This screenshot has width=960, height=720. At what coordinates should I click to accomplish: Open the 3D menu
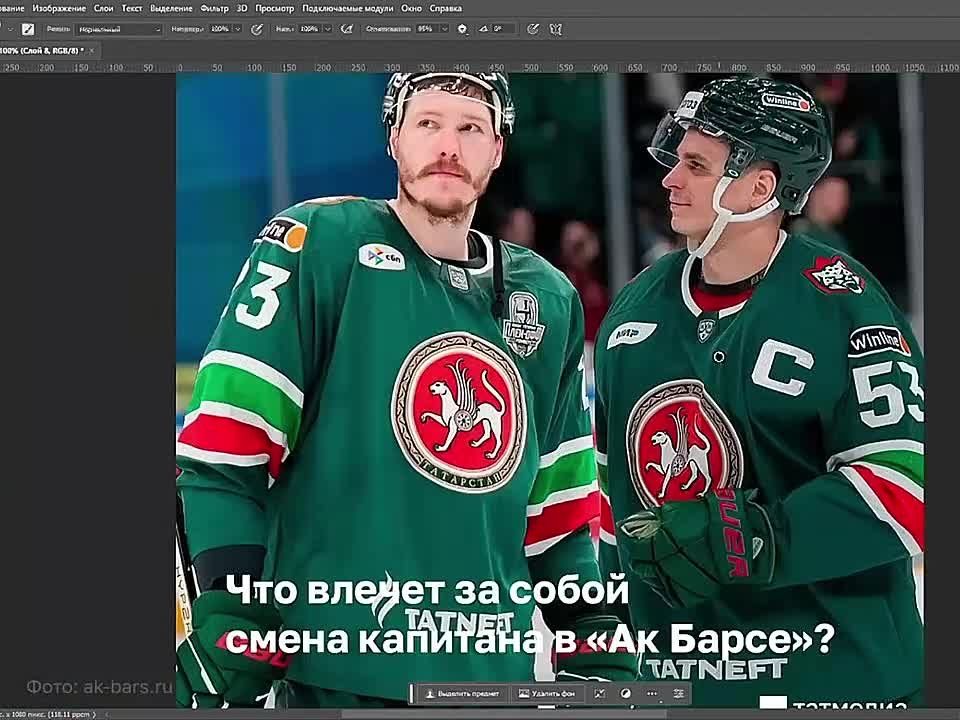pos(242,9)
